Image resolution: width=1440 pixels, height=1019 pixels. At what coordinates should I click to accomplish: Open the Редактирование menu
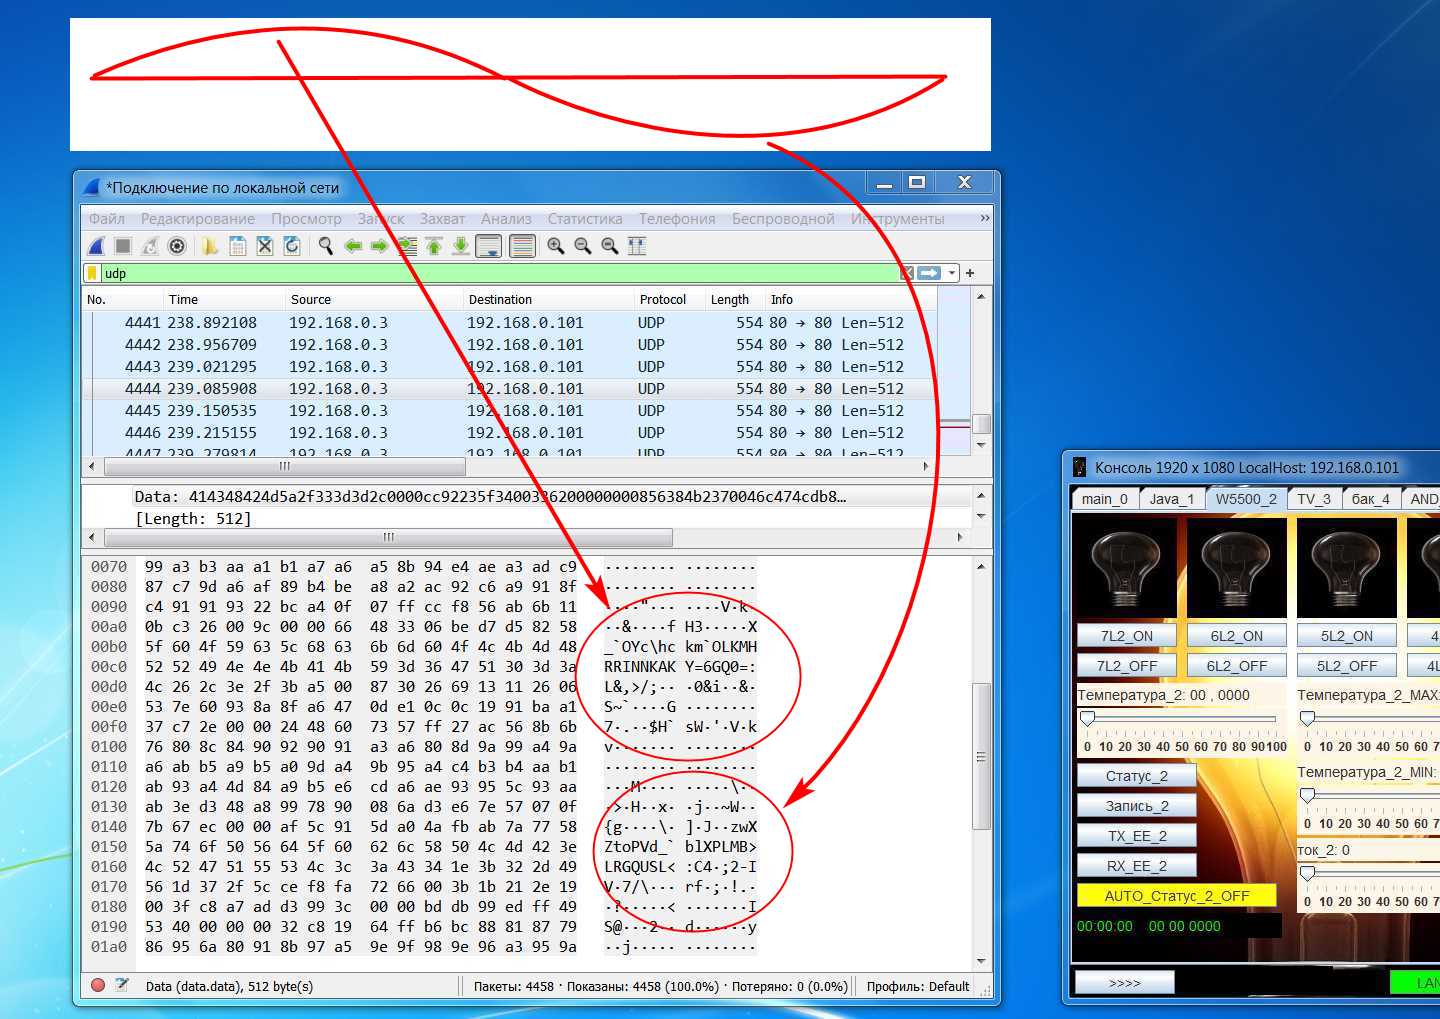[197, 218]
